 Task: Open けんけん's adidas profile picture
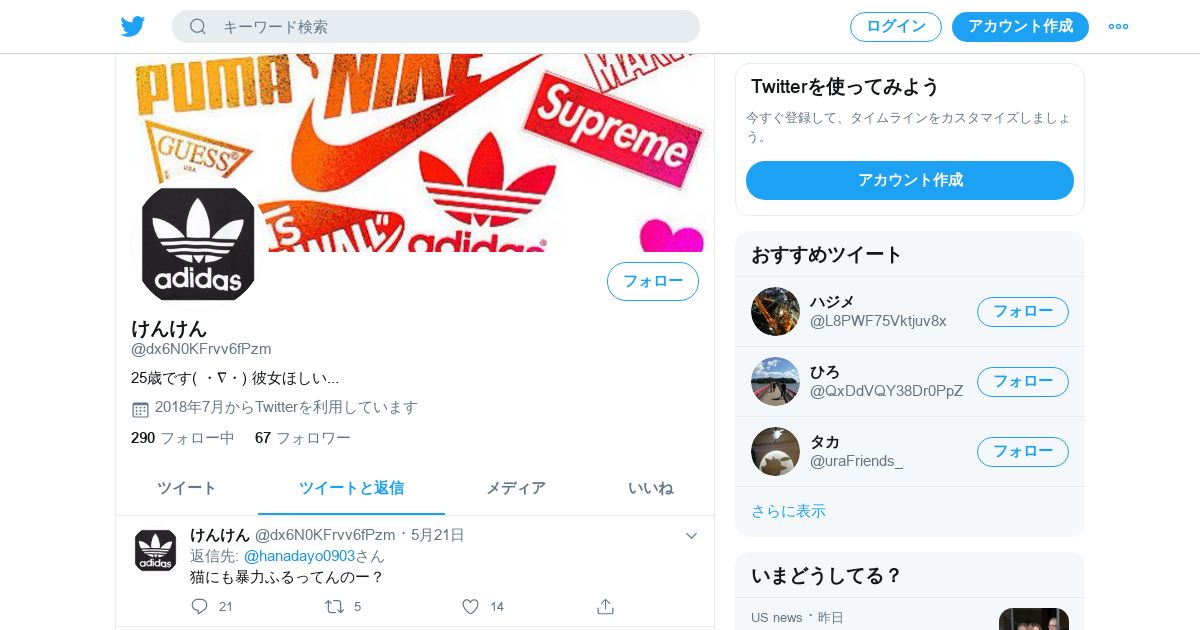[198, 243]
